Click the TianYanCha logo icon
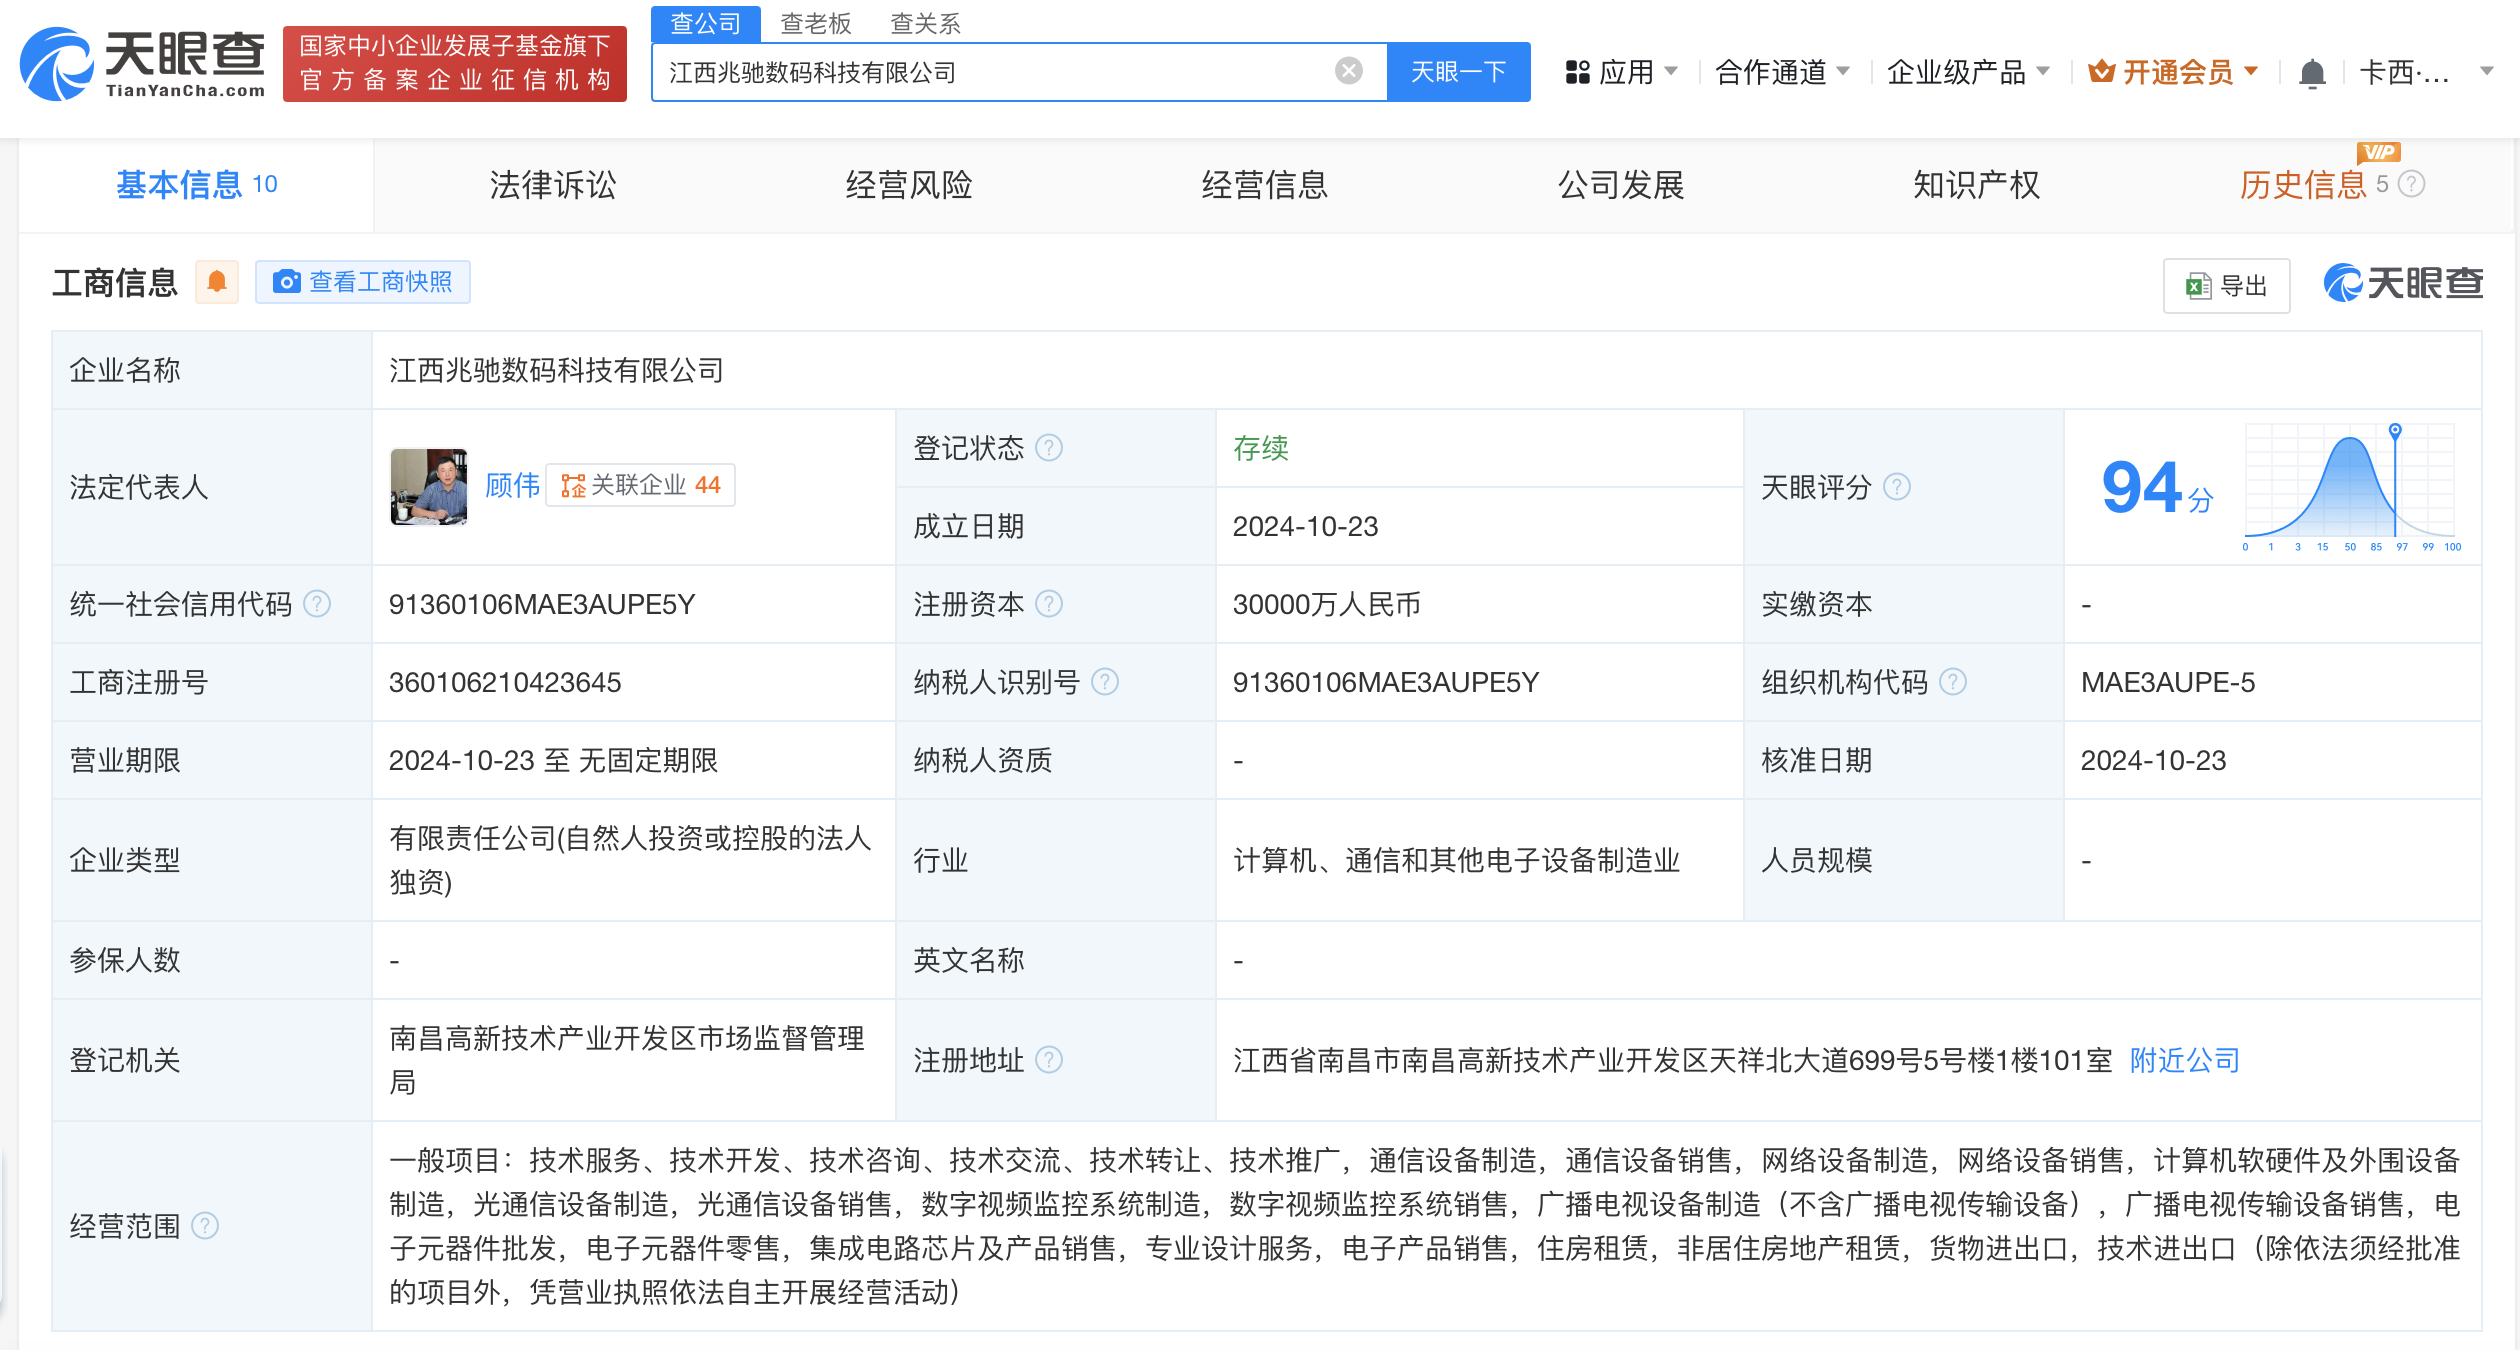 (58, 64)
